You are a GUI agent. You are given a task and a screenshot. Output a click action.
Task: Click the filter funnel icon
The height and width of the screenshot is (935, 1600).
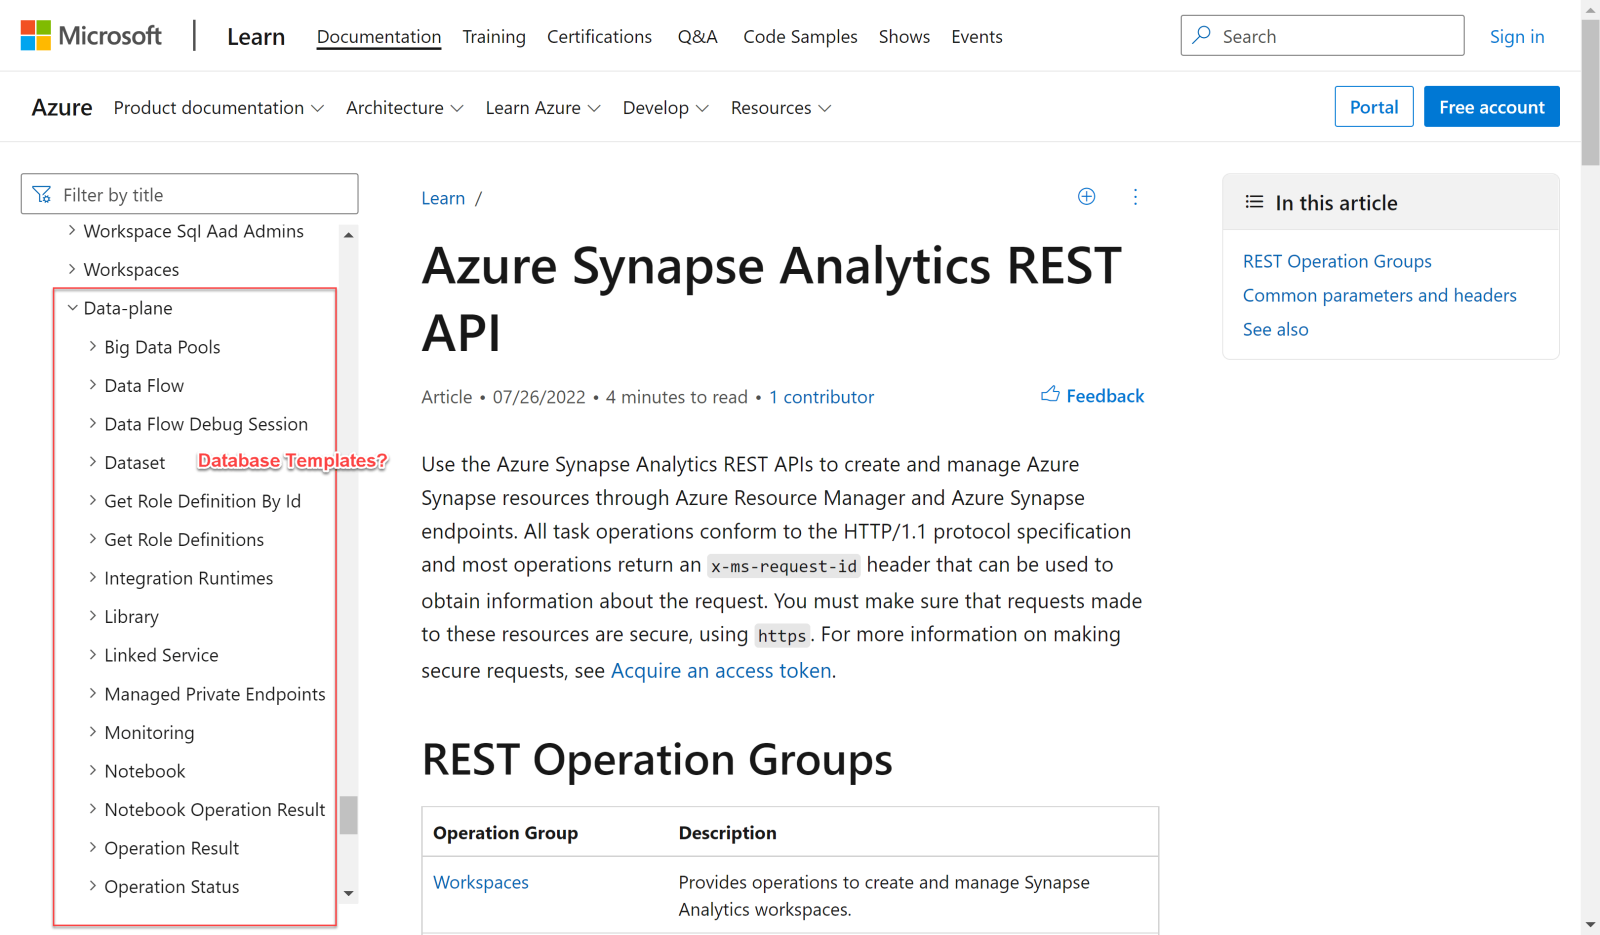[42, 194]
